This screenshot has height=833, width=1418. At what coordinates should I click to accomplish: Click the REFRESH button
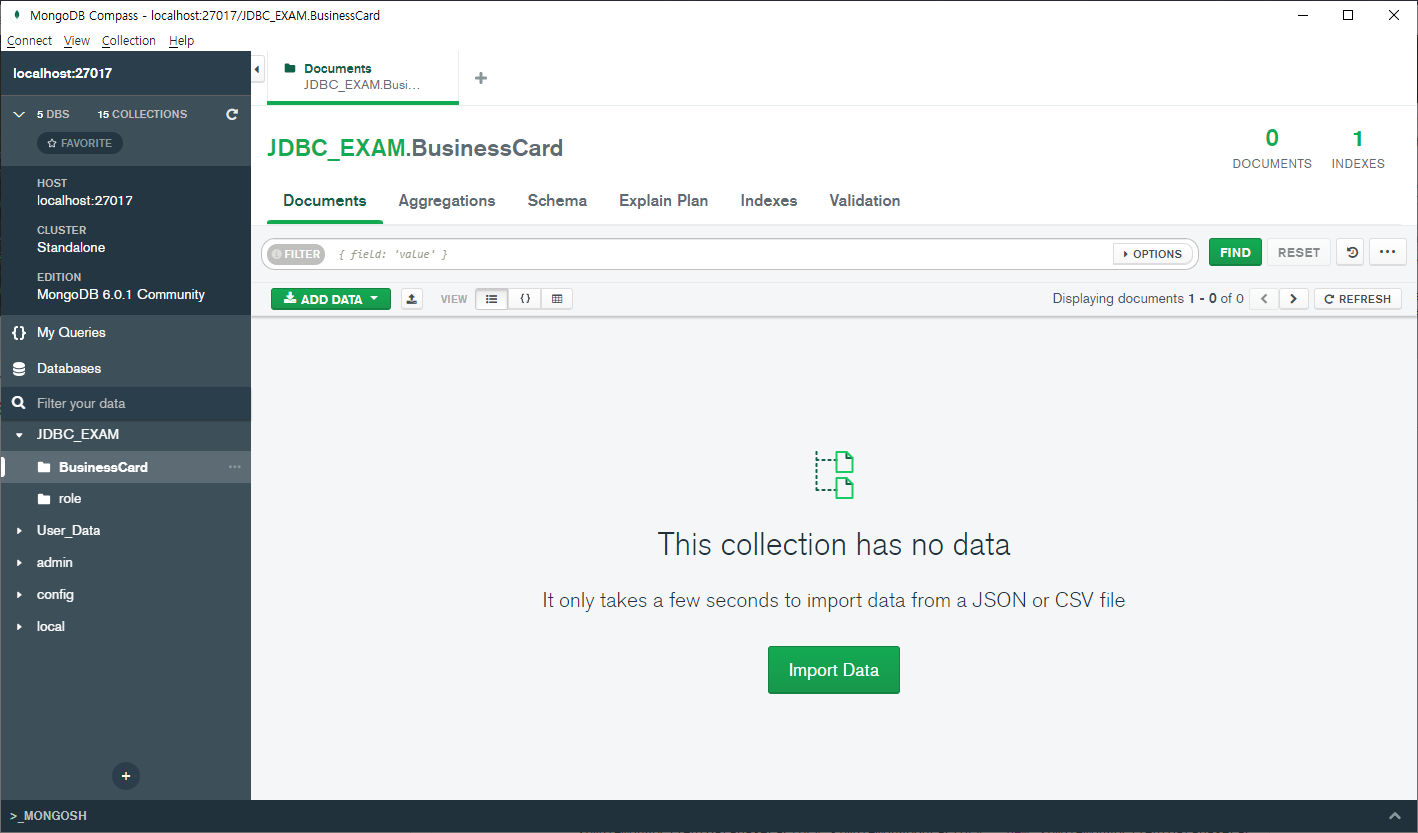point(1358,299)
